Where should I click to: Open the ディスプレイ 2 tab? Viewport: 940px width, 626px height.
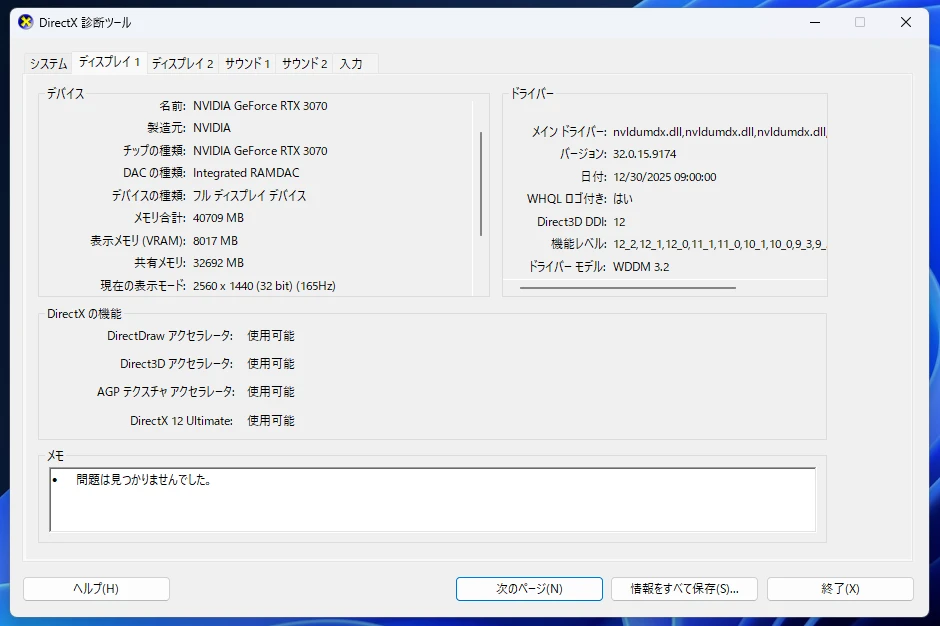(x=182, y=64)
